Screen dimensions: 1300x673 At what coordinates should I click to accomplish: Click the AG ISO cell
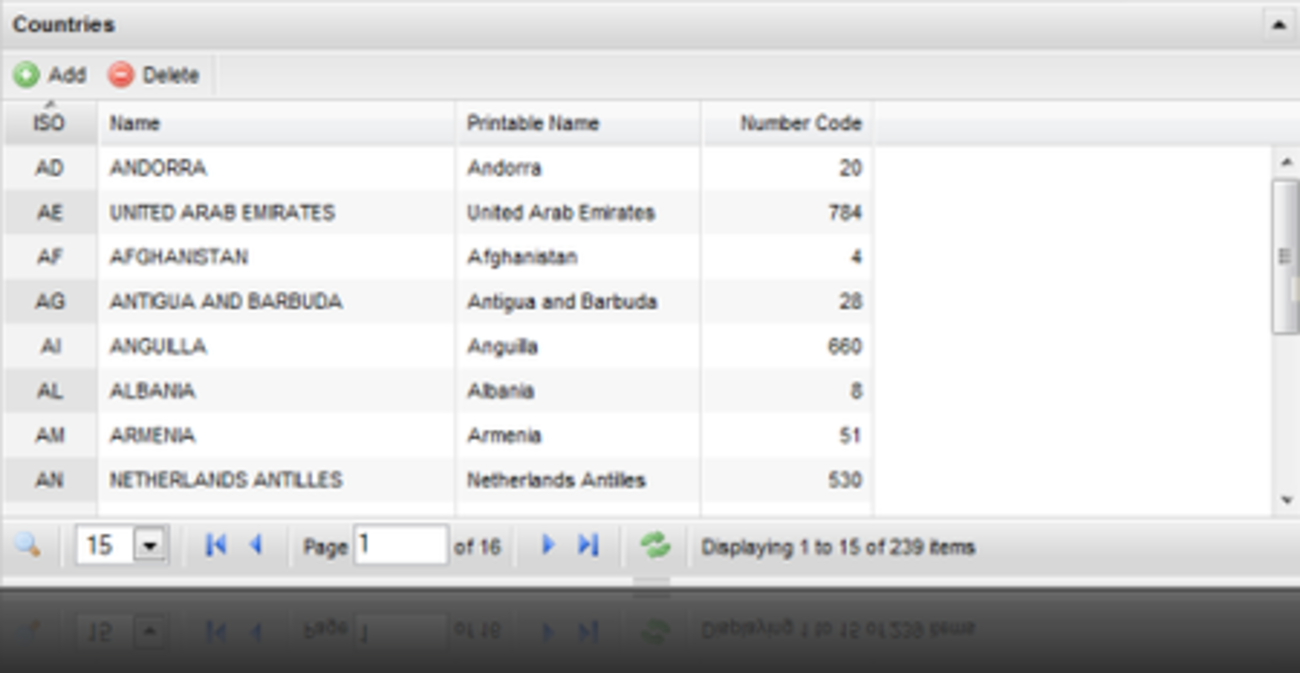(49, 302)
